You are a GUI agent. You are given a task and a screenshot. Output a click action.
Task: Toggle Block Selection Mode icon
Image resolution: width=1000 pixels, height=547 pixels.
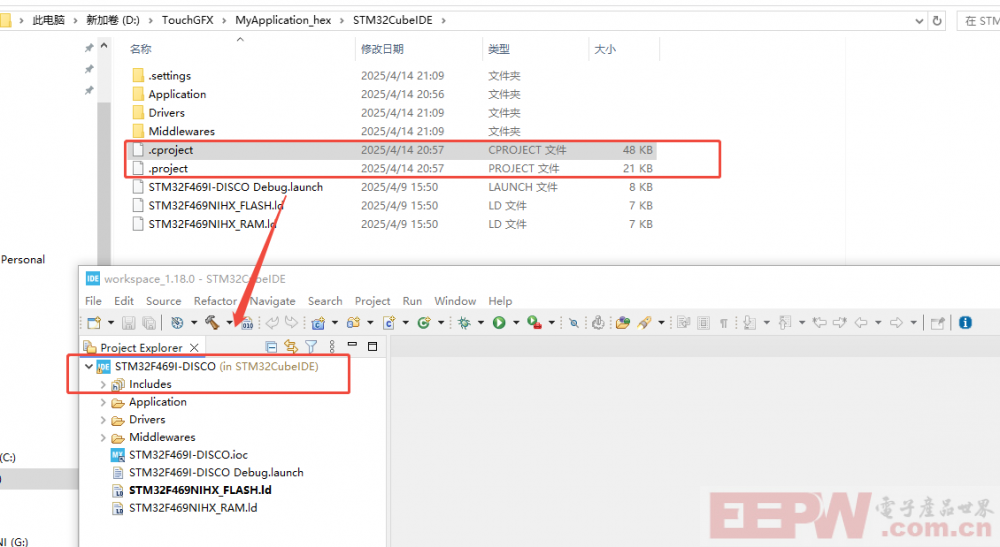point(703,323)
